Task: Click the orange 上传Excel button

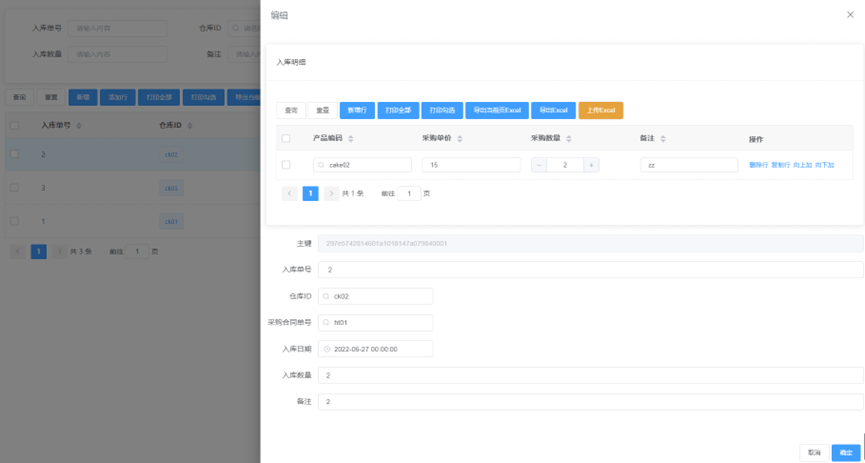Action: (601, 110)
